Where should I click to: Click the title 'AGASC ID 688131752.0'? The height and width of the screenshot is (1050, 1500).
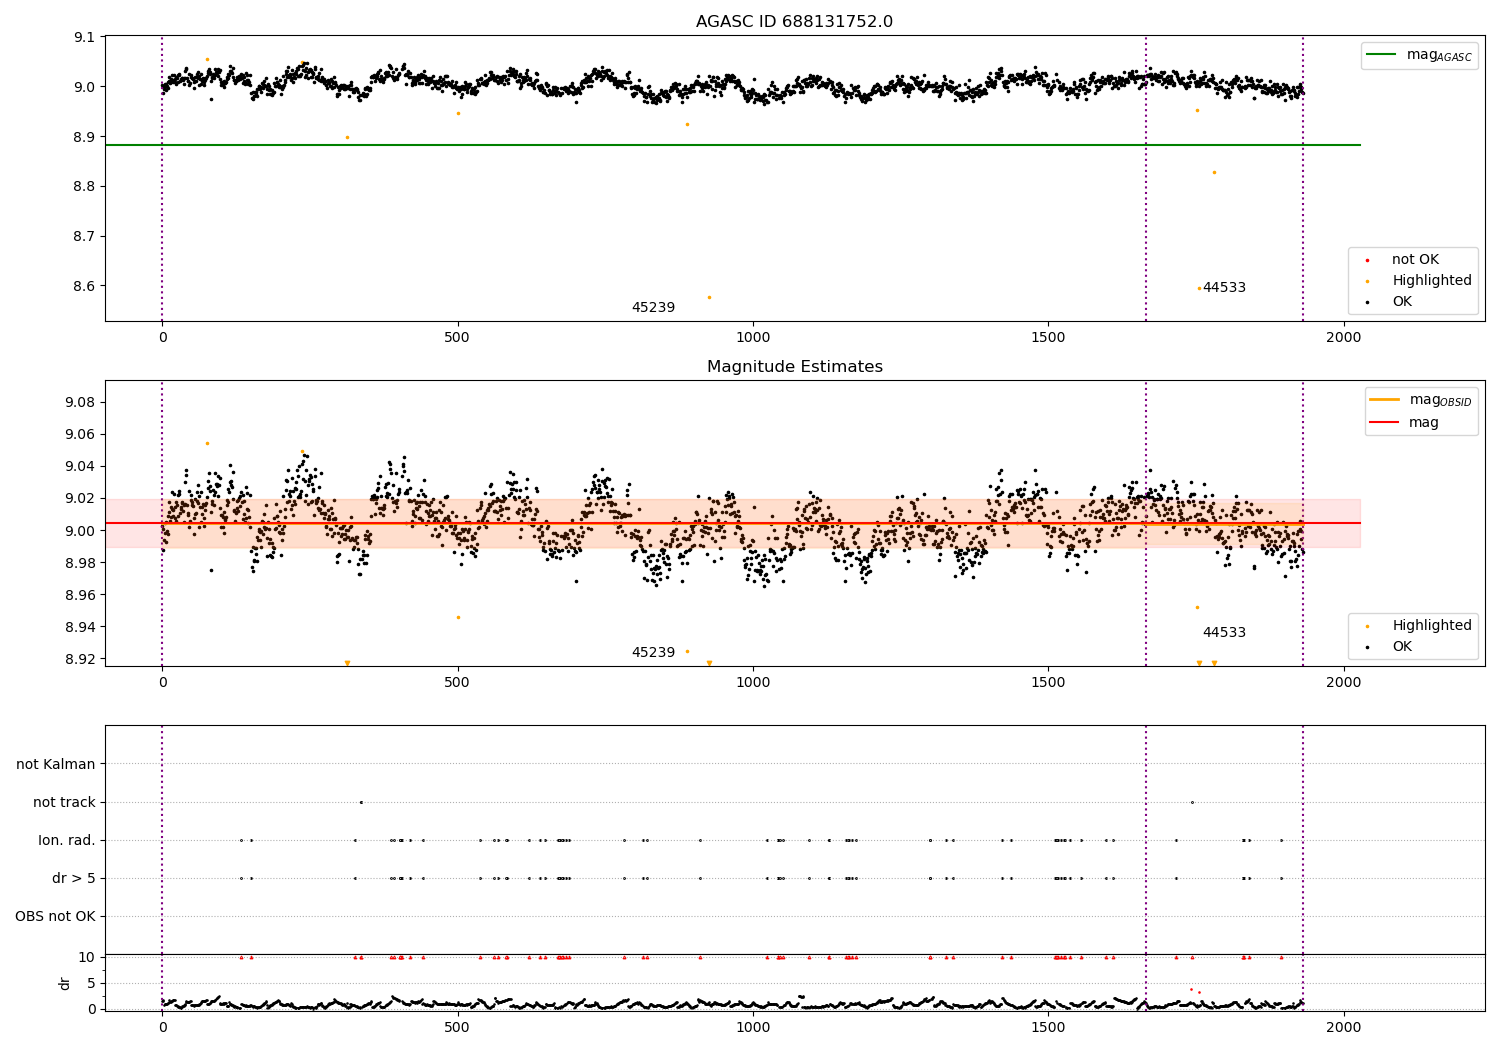click(794, 22)
